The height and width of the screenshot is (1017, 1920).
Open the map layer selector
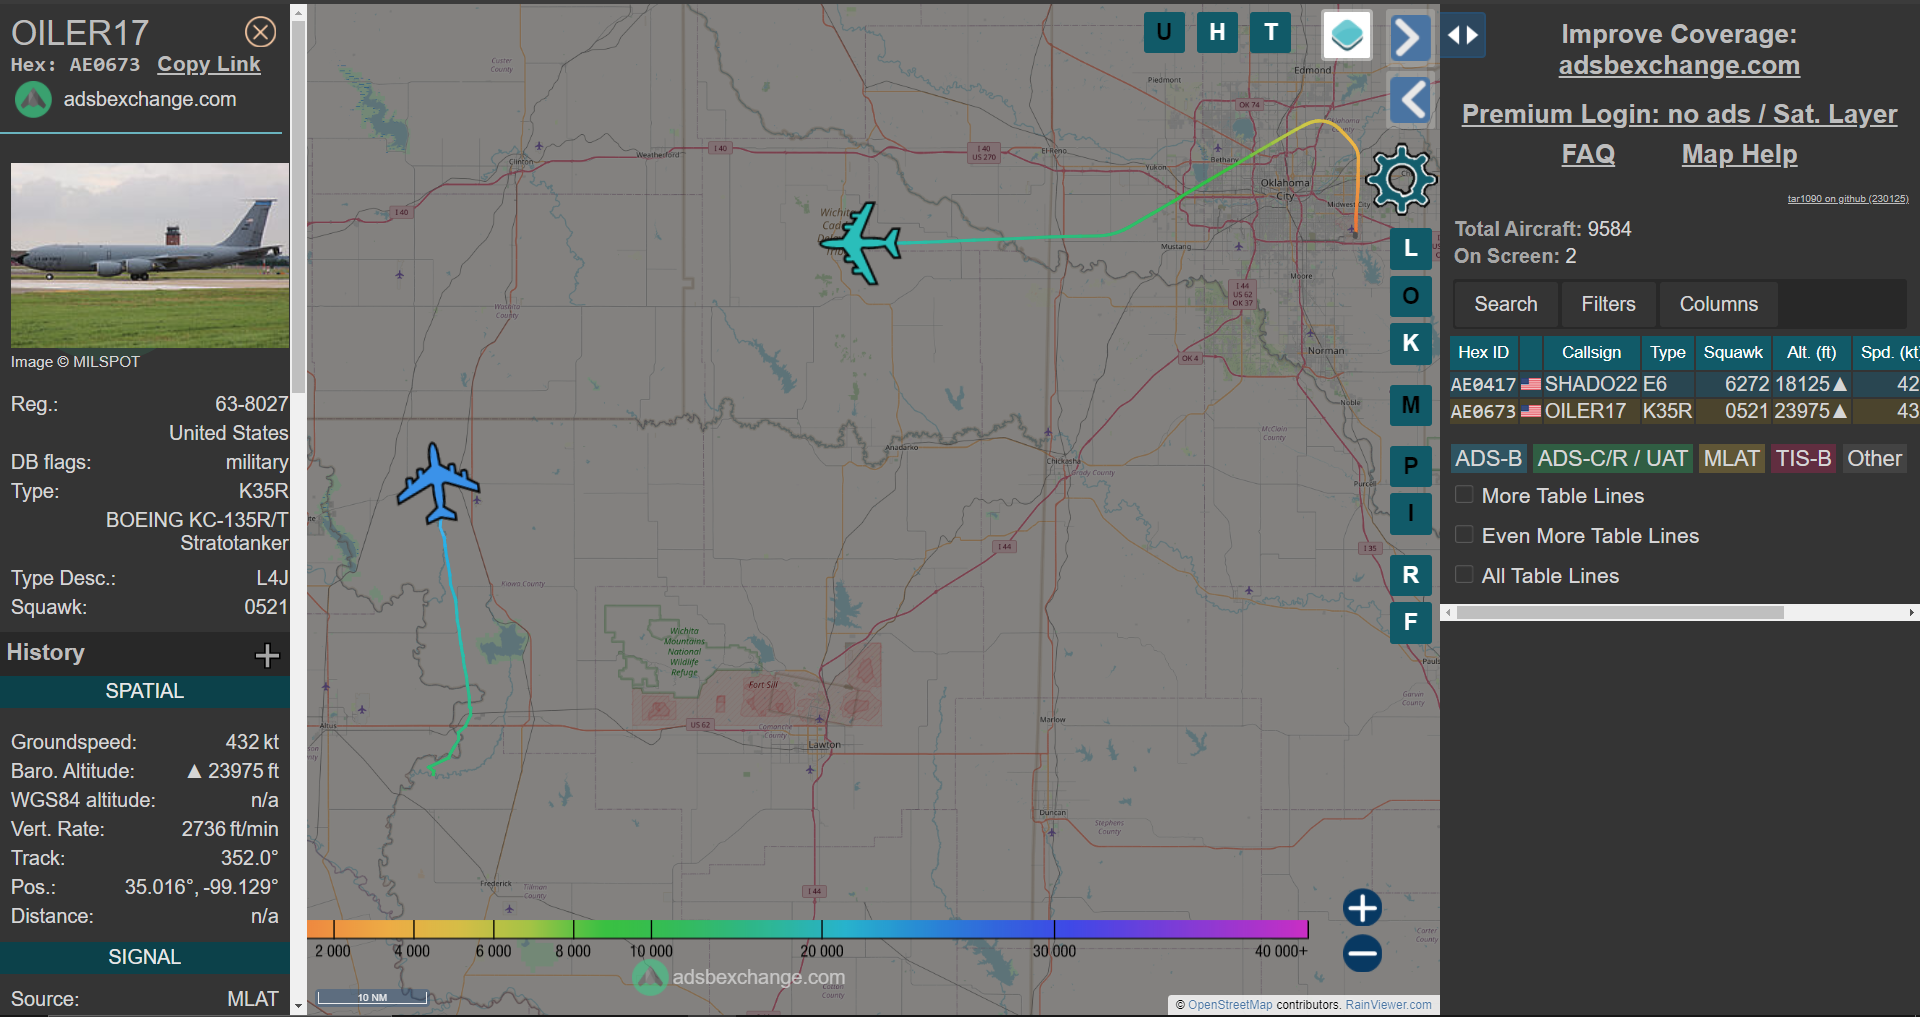[1347, 35]
